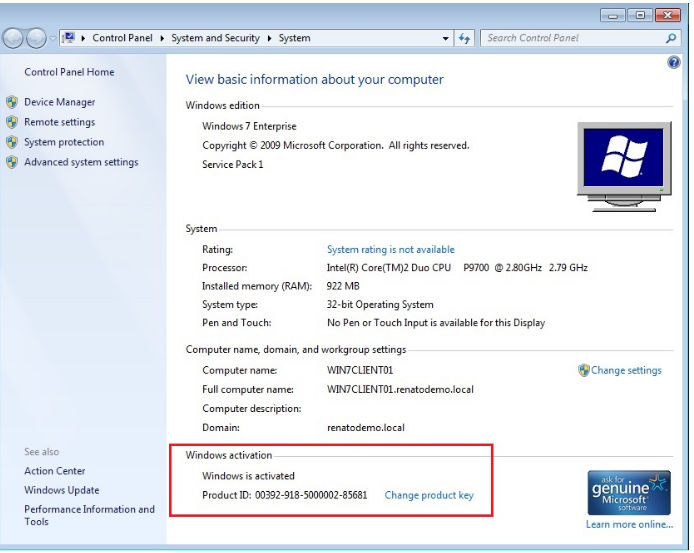Click the shield icon beside Remote settings

click(12, 122)
